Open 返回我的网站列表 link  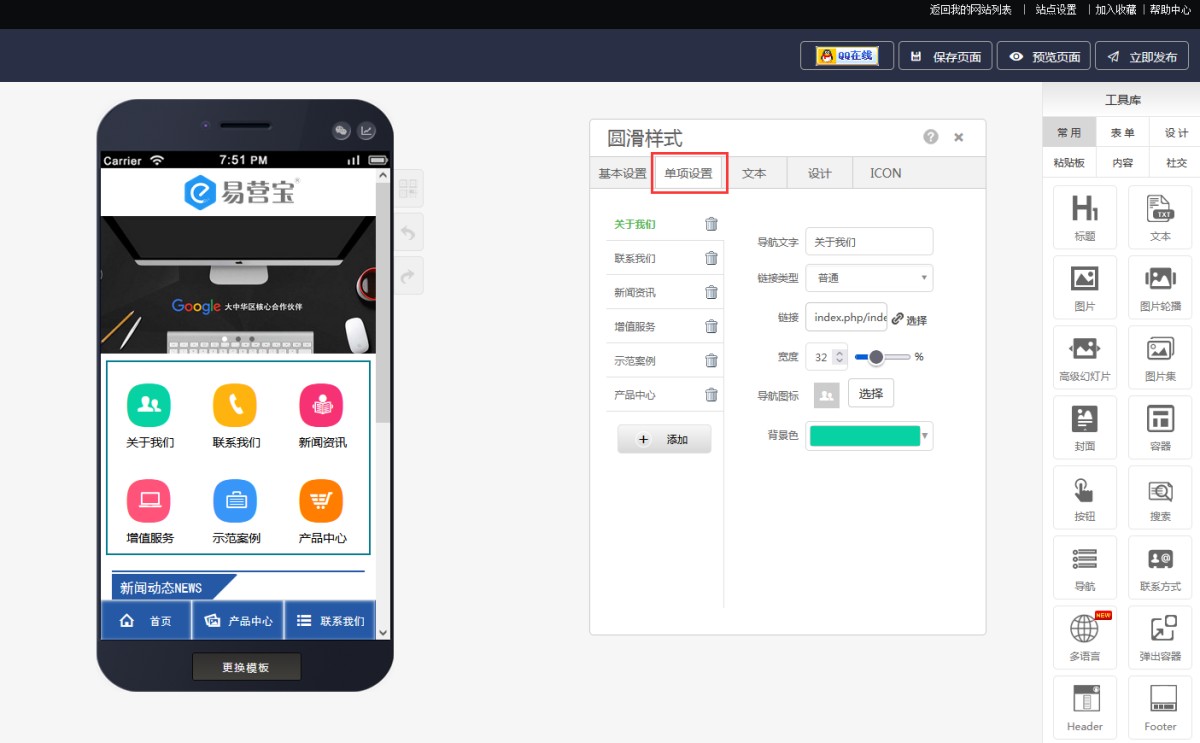coord(971,10)
